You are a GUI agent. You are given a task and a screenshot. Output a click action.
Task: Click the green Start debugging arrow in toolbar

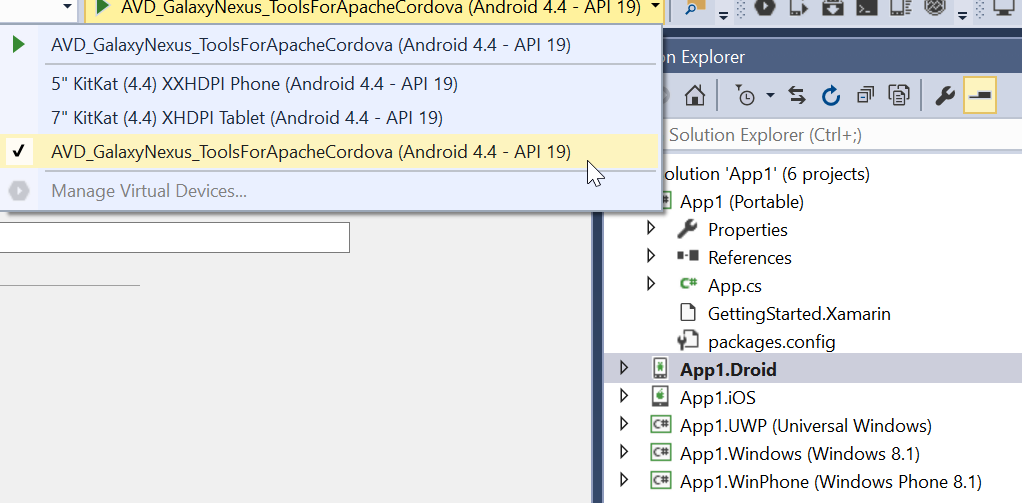[102, 7]
